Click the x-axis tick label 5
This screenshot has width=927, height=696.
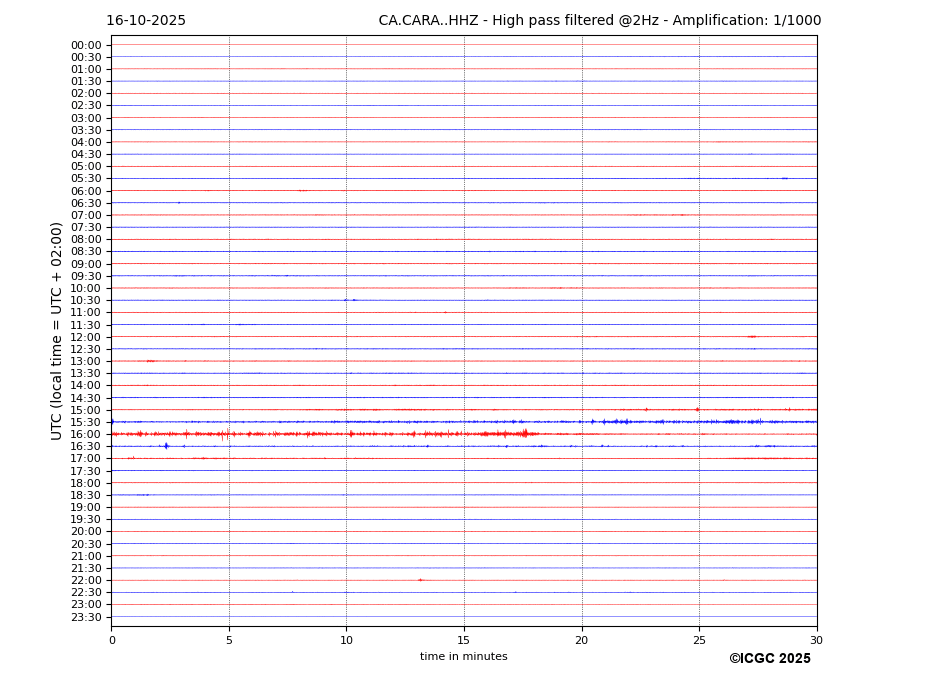[x=229, y=640]
